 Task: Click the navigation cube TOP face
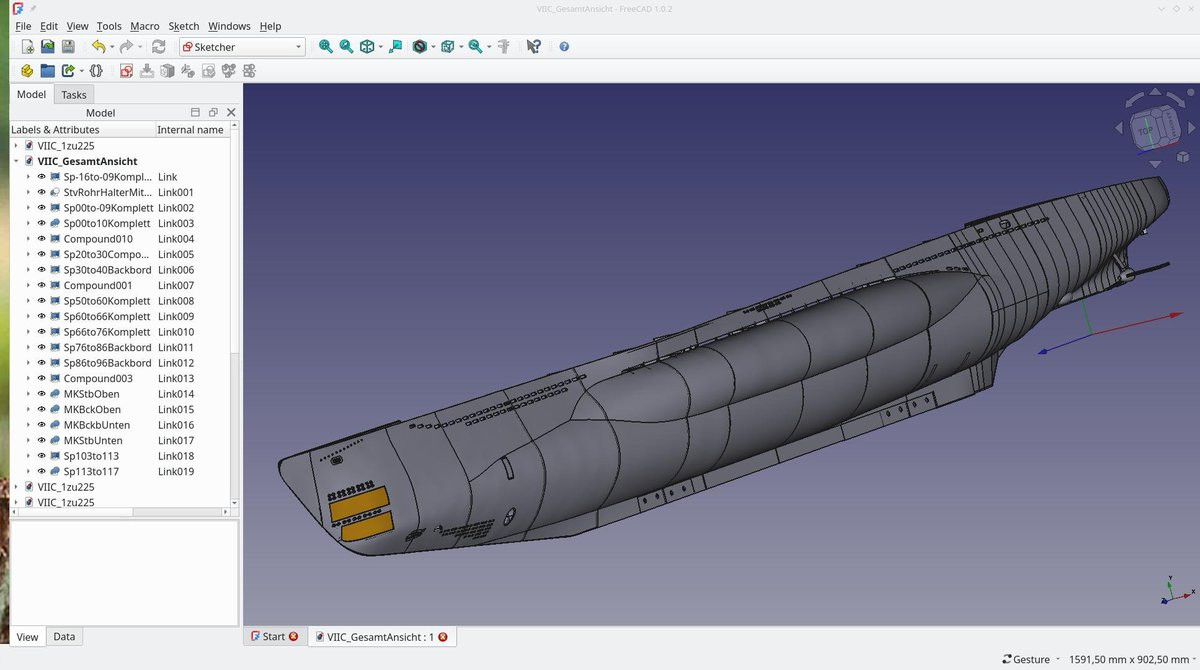click(1145, 130)
